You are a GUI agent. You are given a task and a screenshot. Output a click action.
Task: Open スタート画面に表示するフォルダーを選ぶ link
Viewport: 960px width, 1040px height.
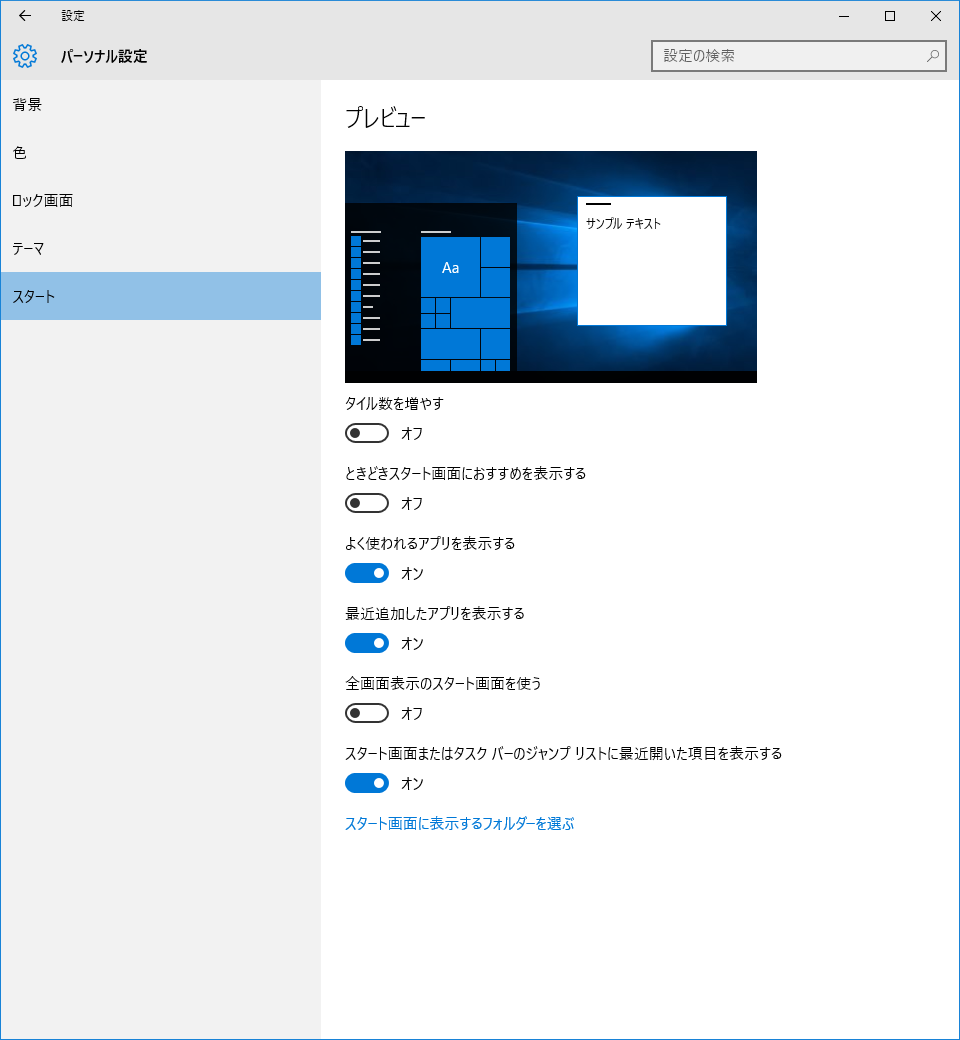(x=459, y=824)
